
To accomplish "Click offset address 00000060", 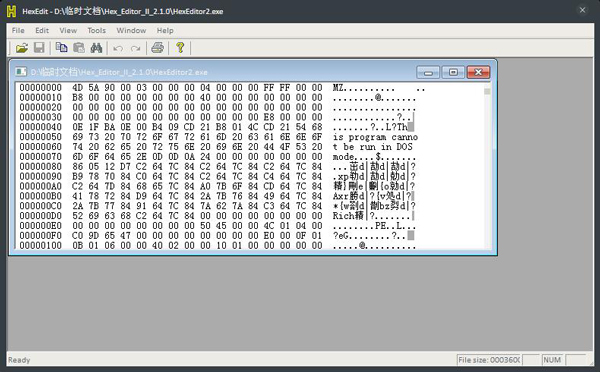I will [x=41, y=147].
